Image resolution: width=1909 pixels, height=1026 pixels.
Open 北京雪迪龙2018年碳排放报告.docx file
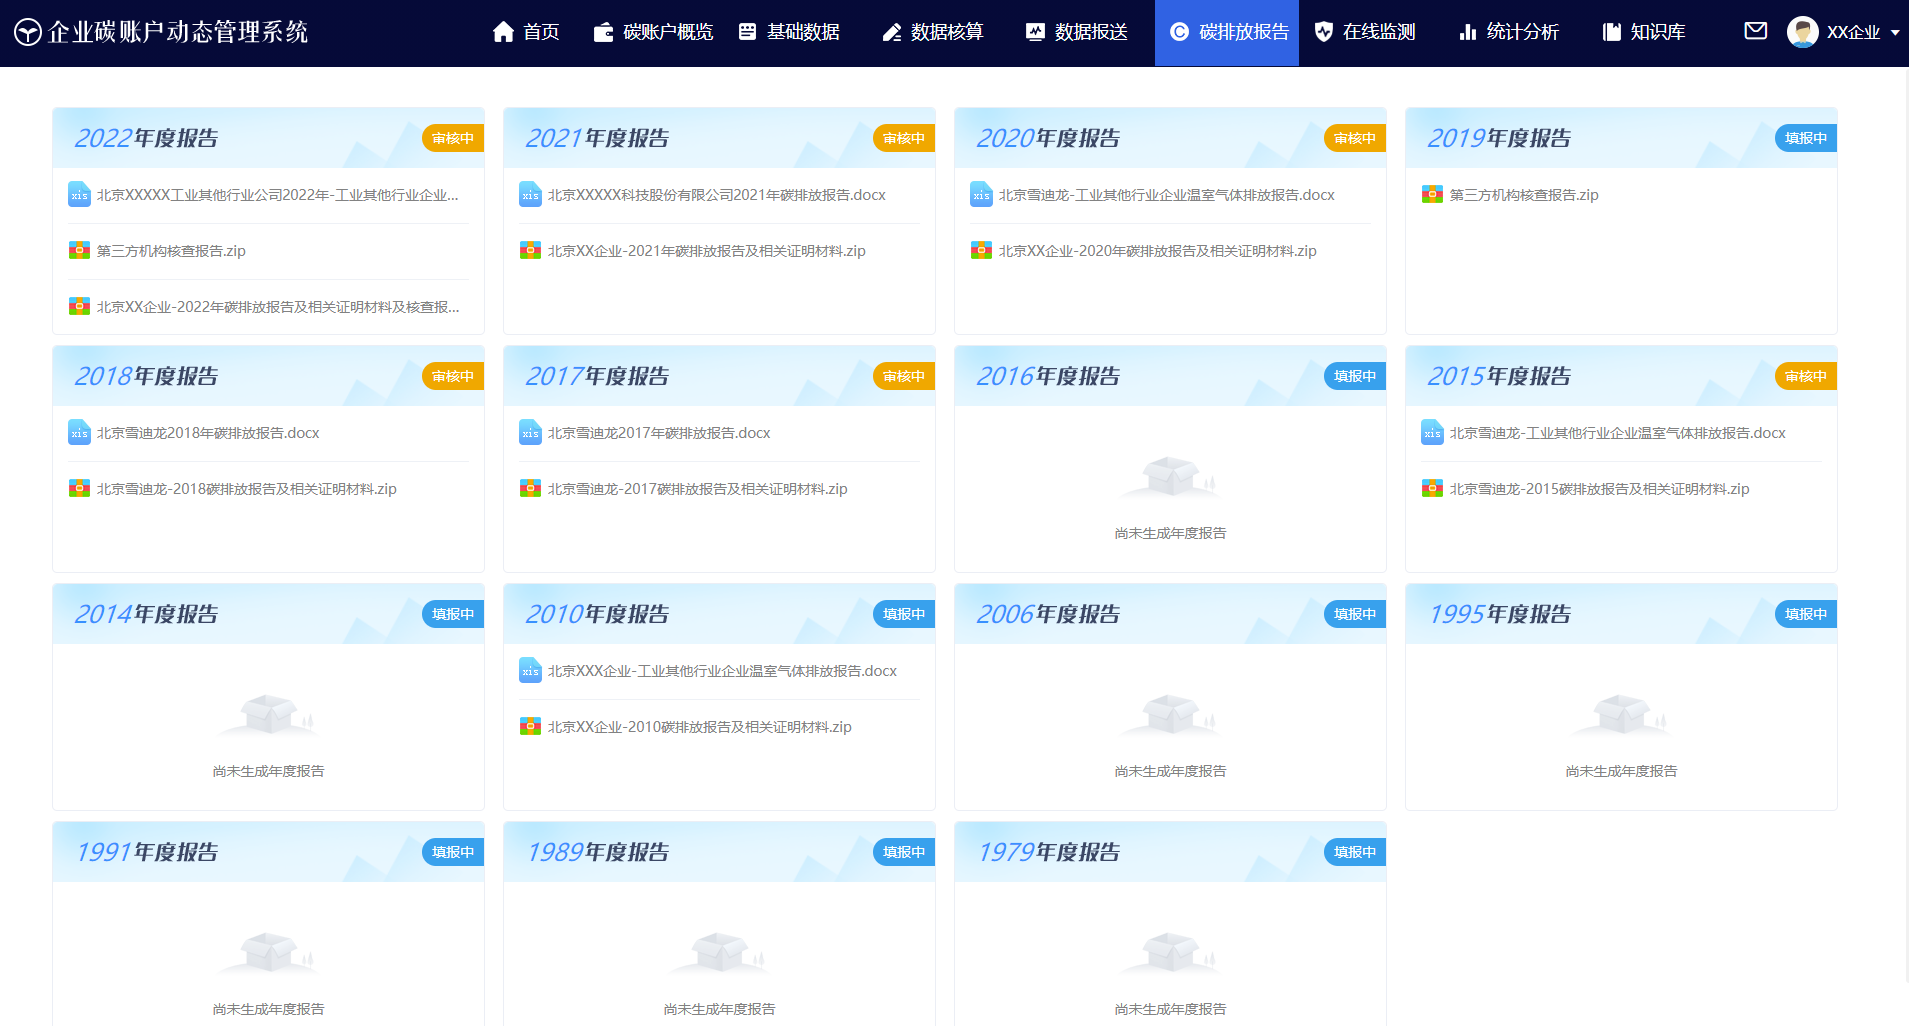tap(208, 433)
